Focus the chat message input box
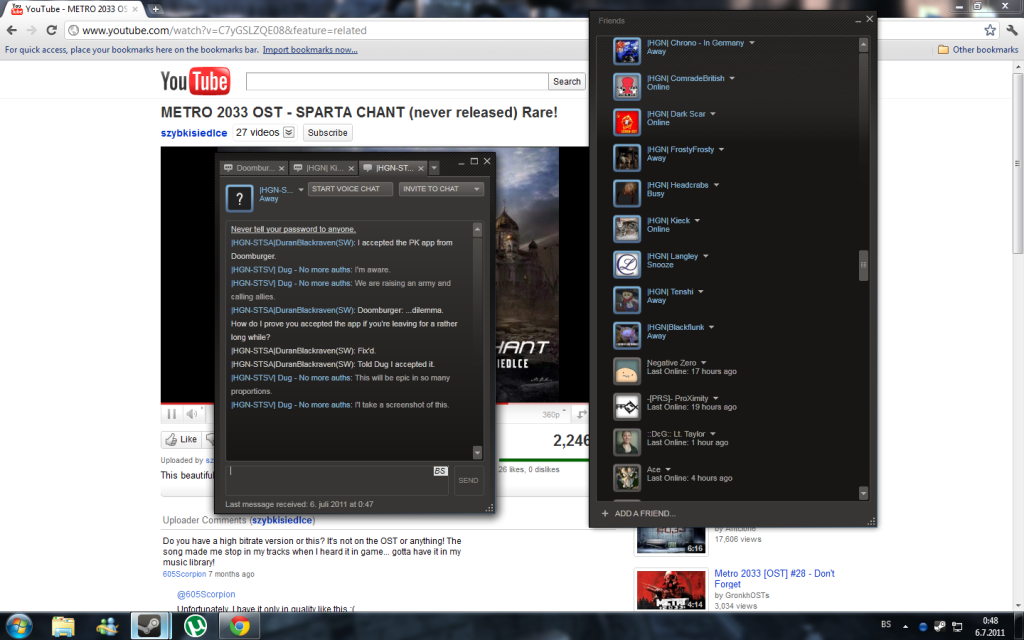Screen dimensions: 1024x640 pyautogui.click(x=337, y=480)
